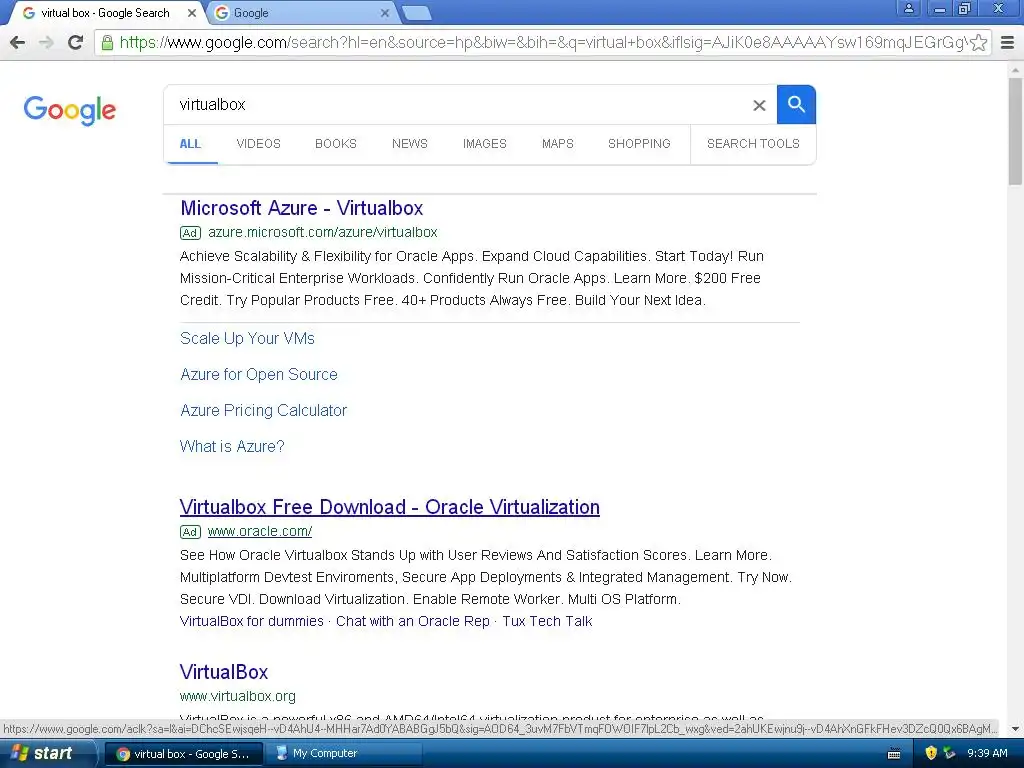This screenshot has width=1024, height=768.
Task: Open the What is Azure? link
Action: (x=232, y=446)
